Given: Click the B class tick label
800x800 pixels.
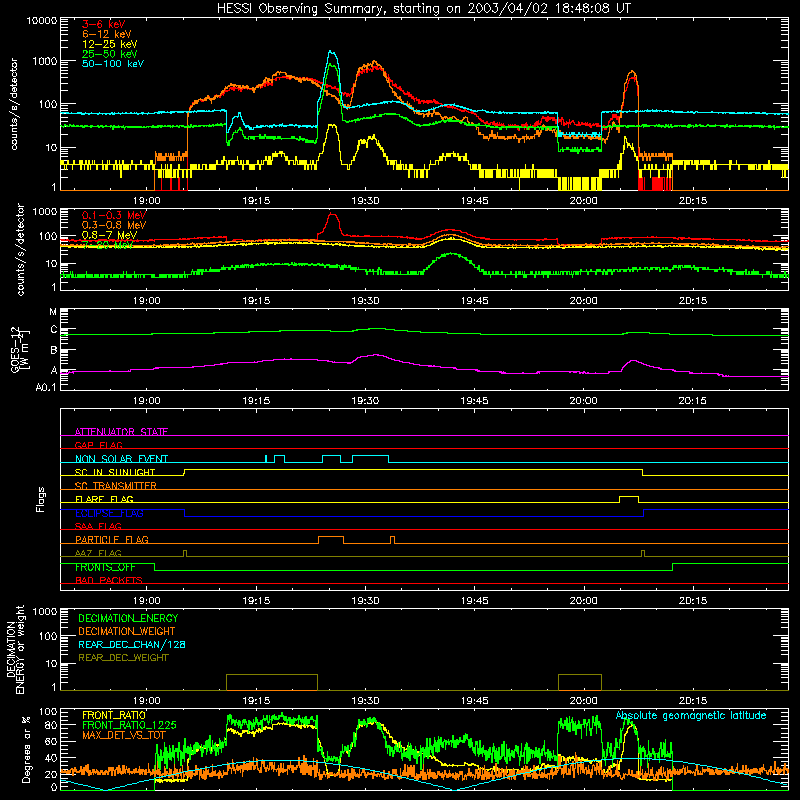Looking at the screenshot, I should [x=54, y=351].
